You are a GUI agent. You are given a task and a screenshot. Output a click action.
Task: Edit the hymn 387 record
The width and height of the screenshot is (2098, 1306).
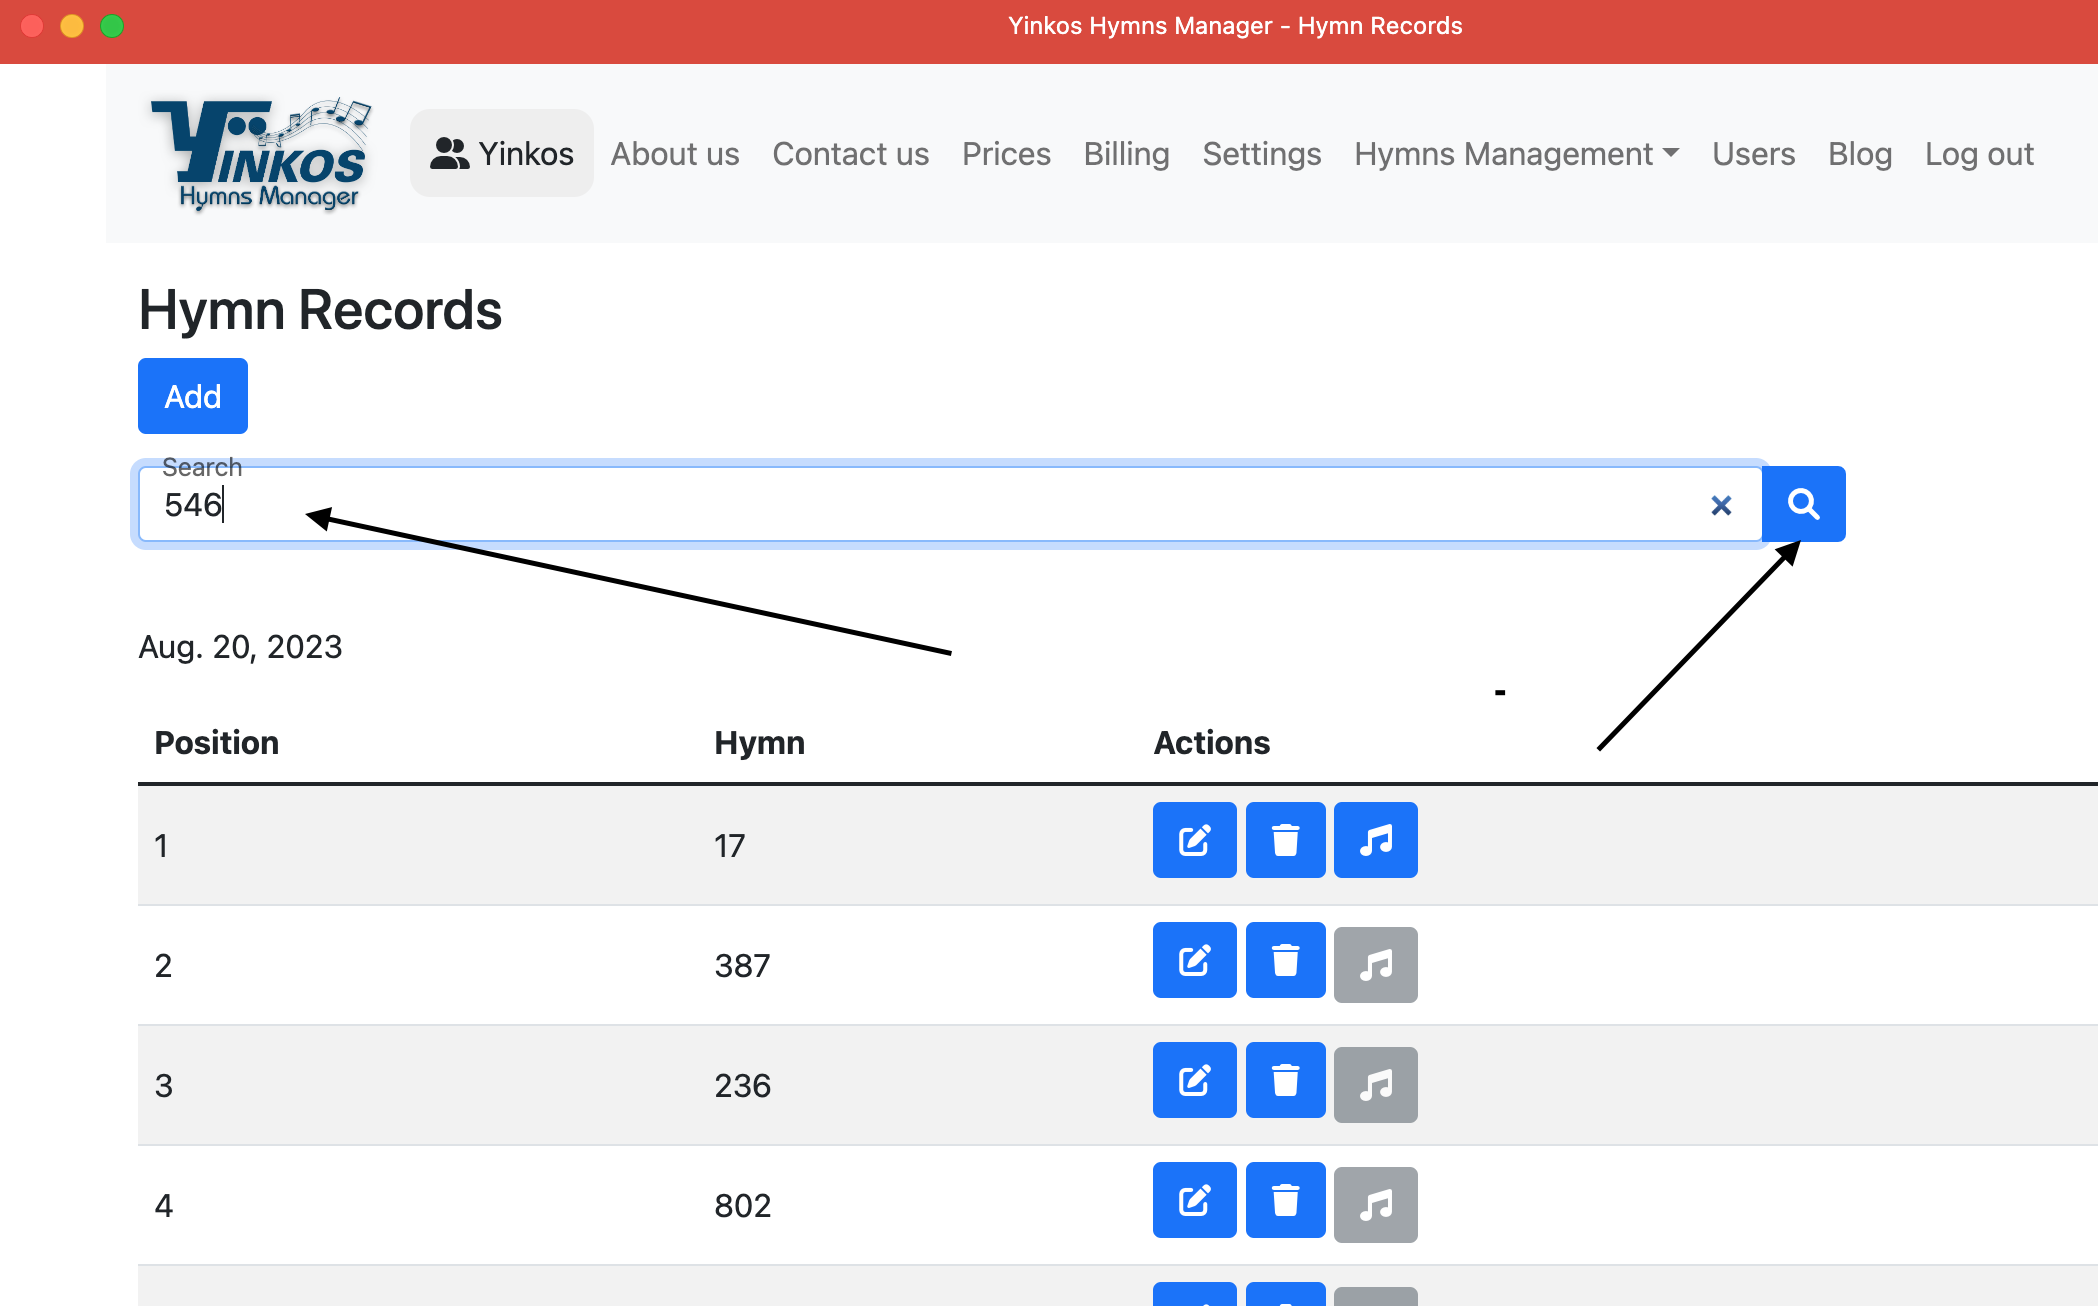pyautogui.click(x=1194, y=961)
